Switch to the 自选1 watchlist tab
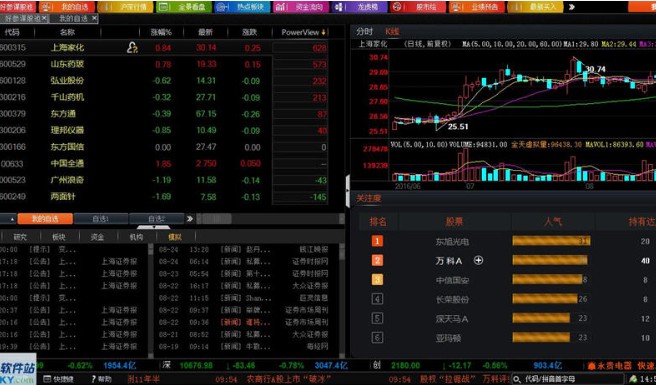656x385 pixels. click(x=101, y=218)
